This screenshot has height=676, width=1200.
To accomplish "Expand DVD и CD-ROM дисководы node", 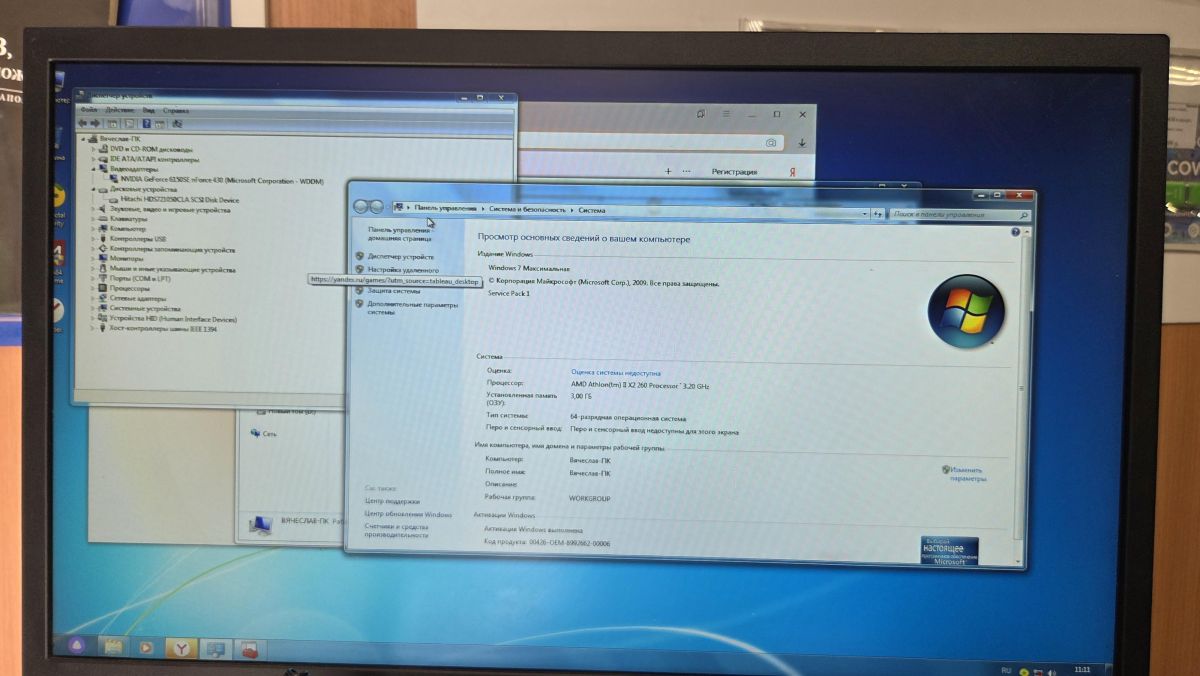I will (x=95, y=148).
